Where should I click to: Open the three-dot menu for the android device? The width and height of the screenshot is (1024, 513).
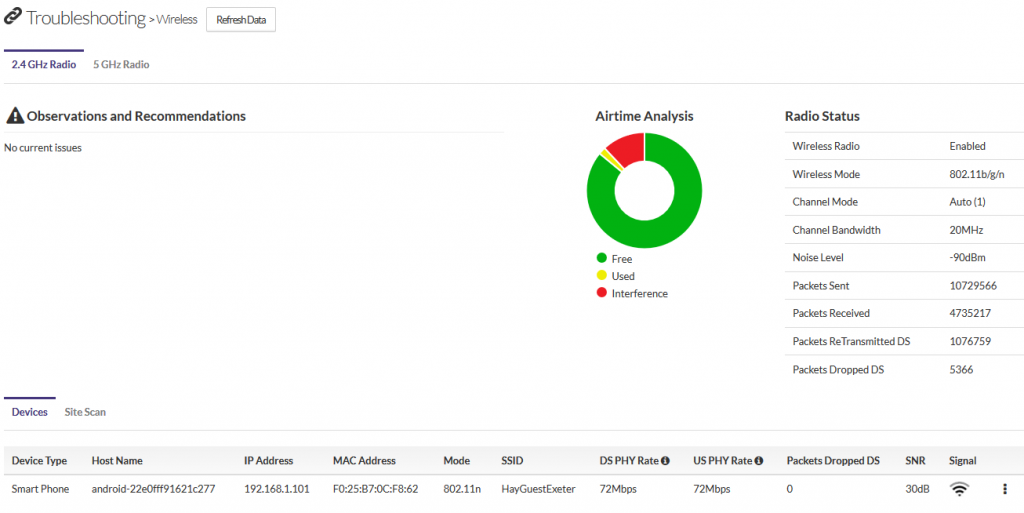pos(1004,489)
